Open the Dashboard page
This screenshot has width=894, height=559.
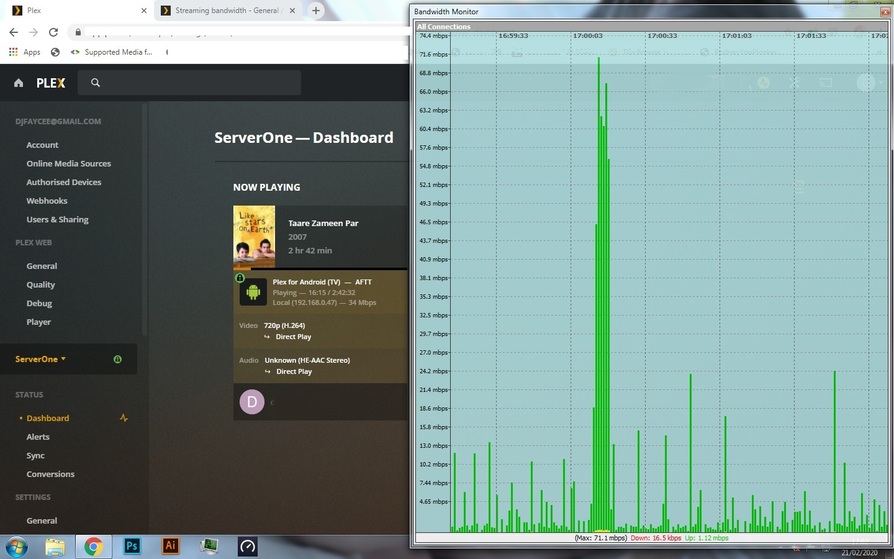click(47, 418)
